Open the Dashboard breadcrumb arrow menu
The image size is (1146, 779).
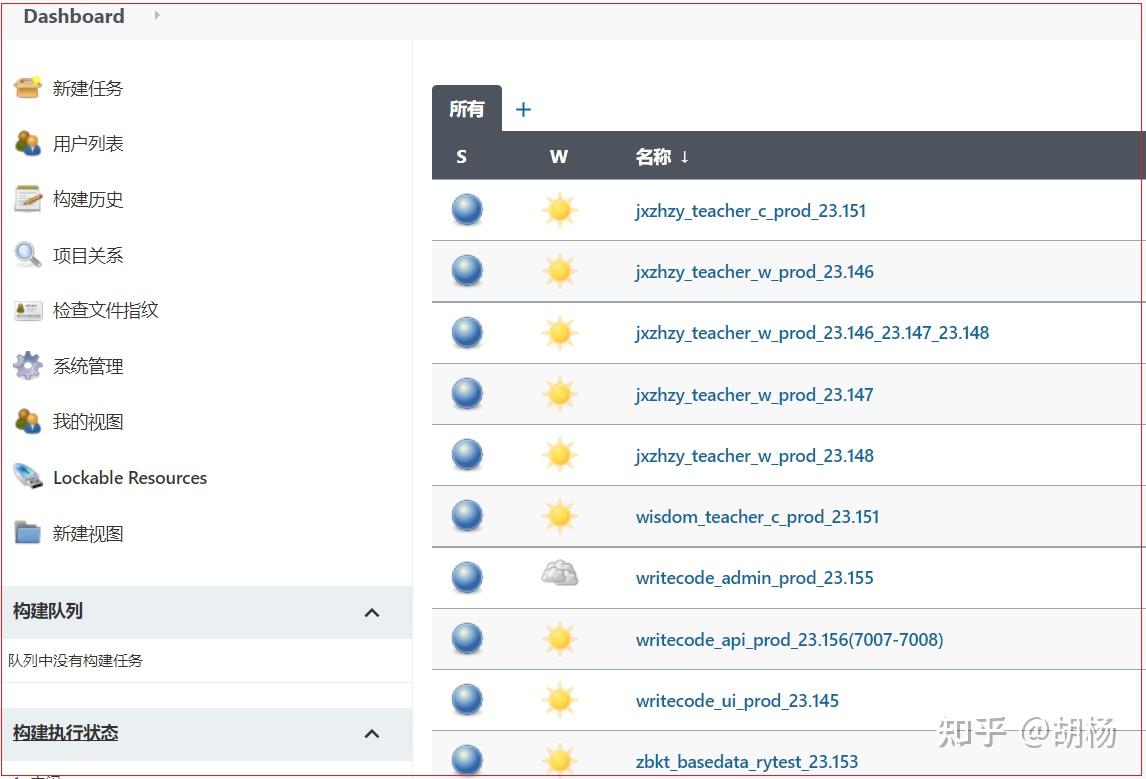pyautogui.click(x=157, y=15)
